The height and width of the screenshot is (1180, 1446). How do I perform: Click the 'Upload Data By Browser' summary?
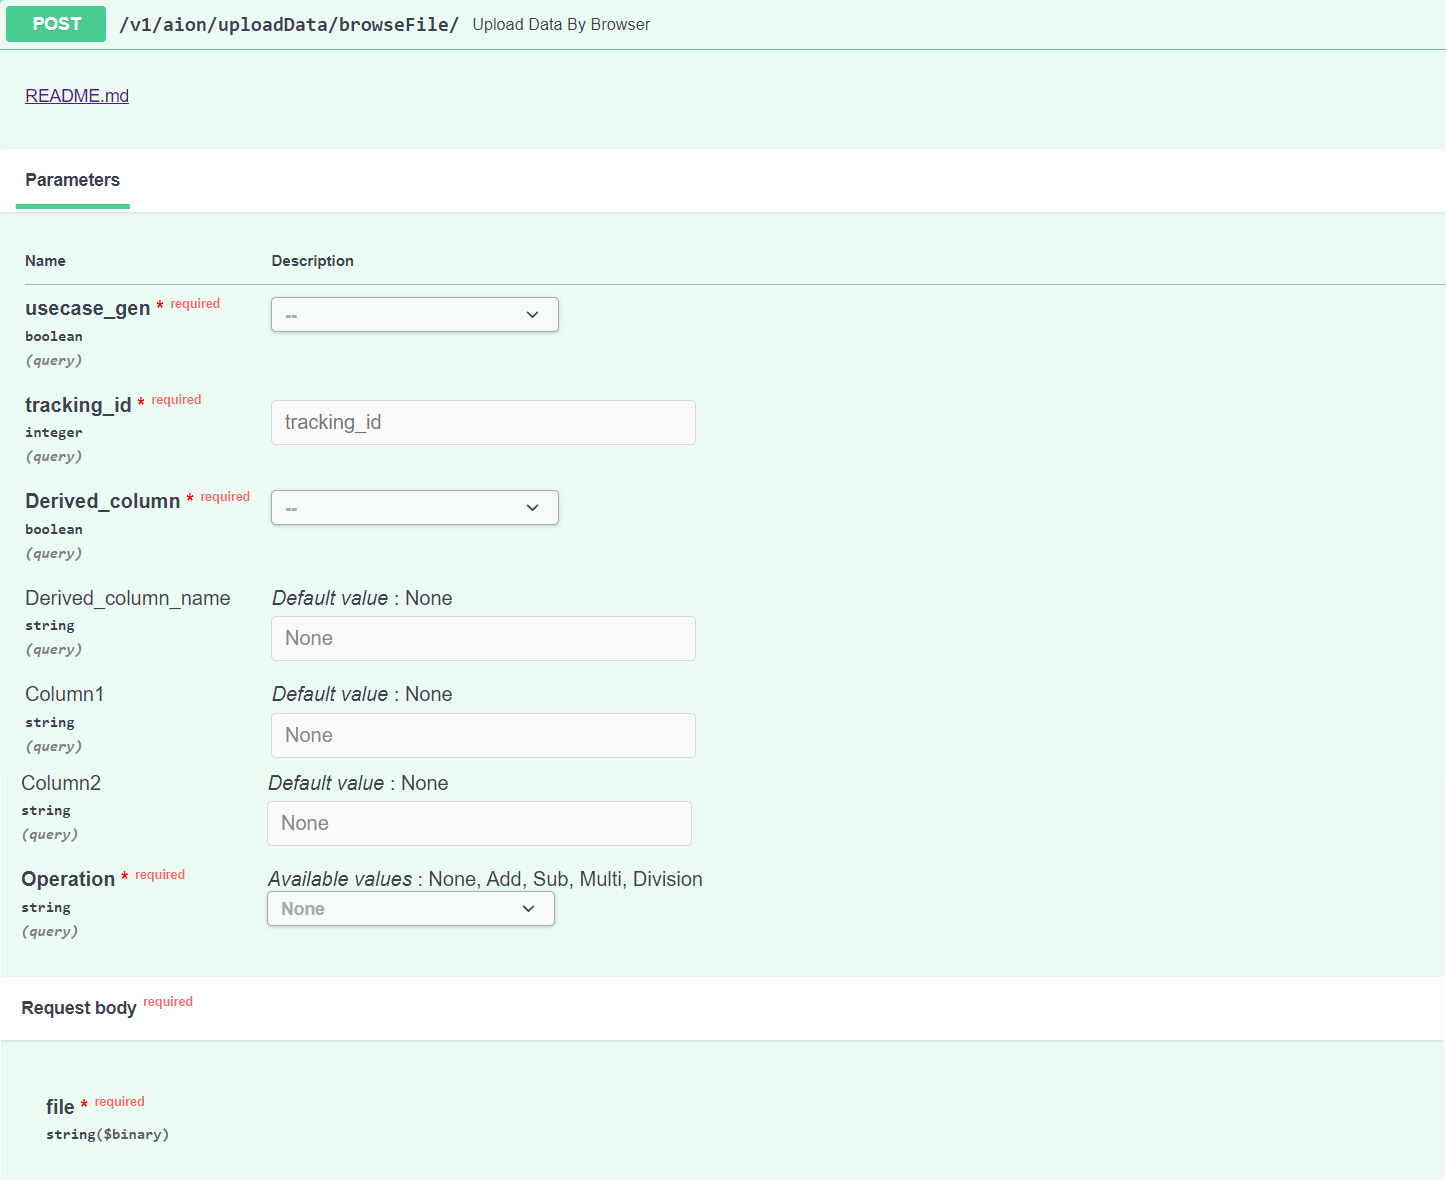point(561,25)
